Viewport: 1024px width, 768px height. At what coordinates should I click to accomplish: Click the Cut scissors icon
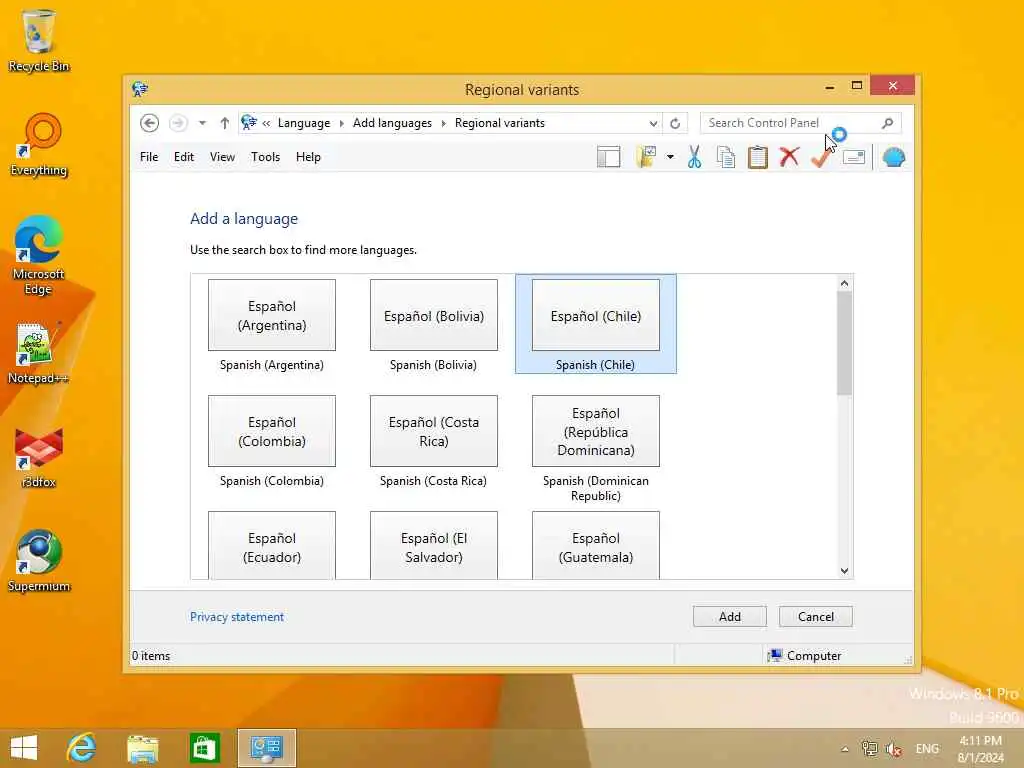tap(694, 157)
